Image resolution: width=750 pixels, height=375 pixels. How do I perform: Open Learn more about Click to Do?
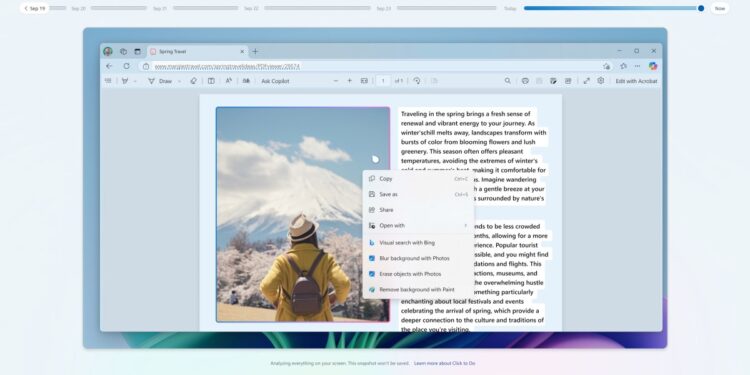click(x=444, y=364)
